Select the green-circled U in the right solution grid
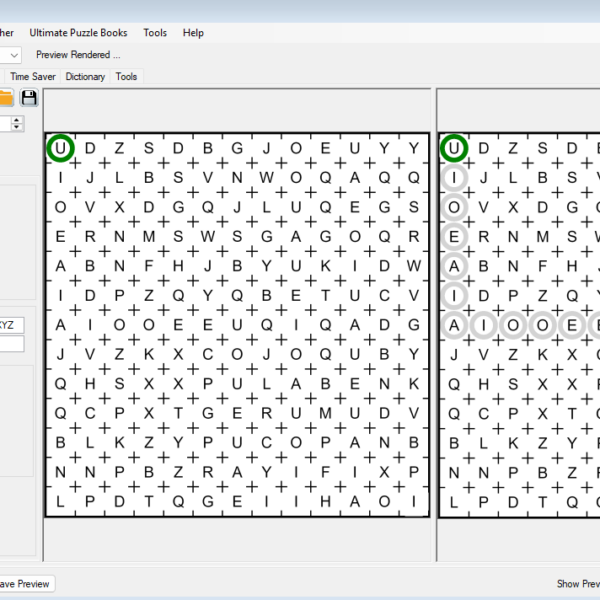The image size is (600, 600). [x=454, y=148]
